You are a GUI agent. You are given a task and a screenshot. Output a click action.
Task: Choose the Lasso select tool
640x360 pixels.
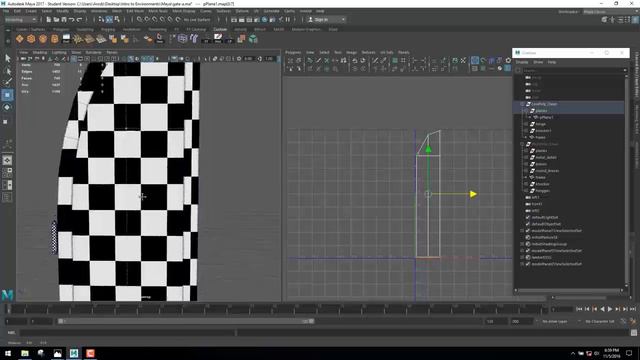[7, 71]
